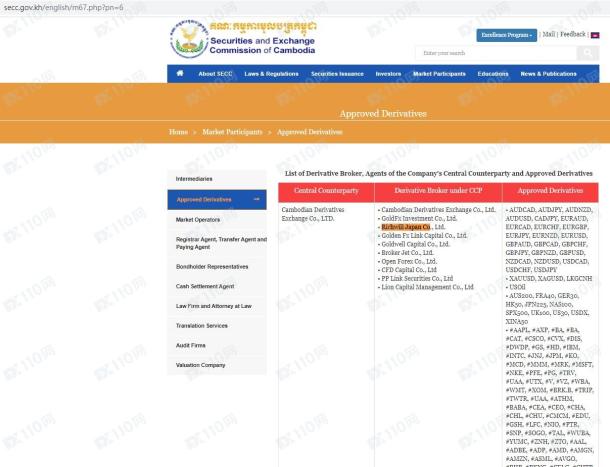
Task: Click the Central Counterparty column header
Action: tap(326, 191)
